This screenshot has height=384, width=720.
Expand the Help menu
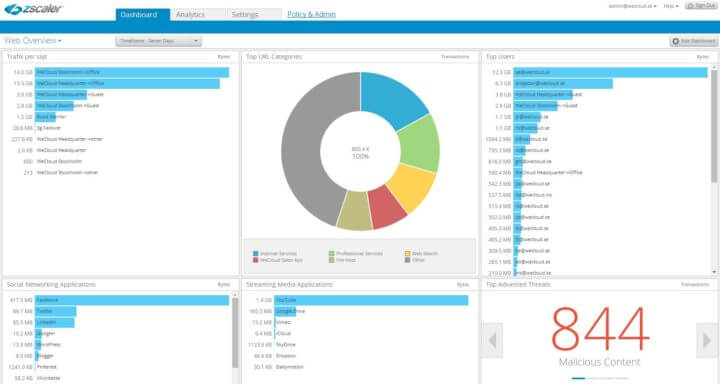pos(671,6)
